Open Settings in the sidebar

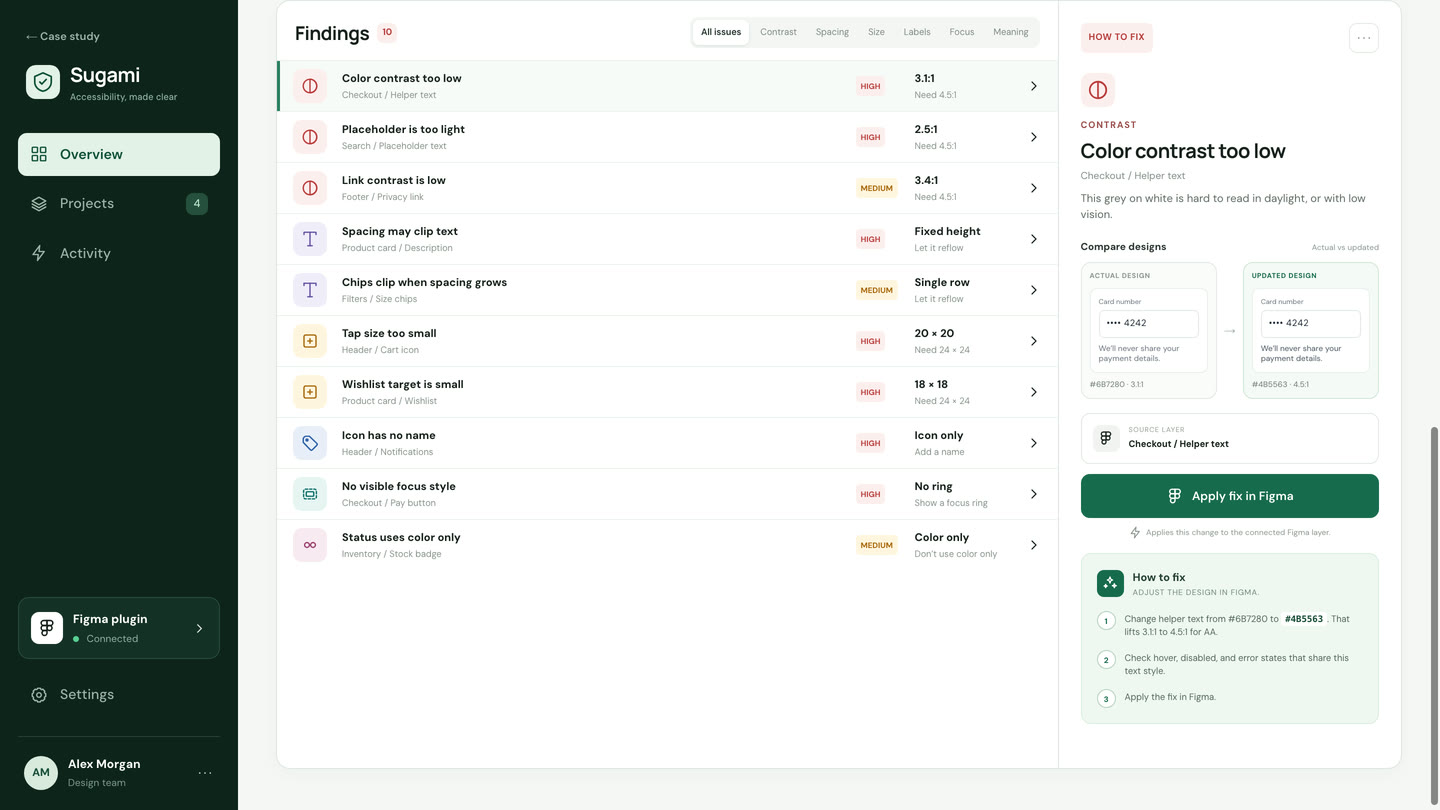(x=119, y=694)
